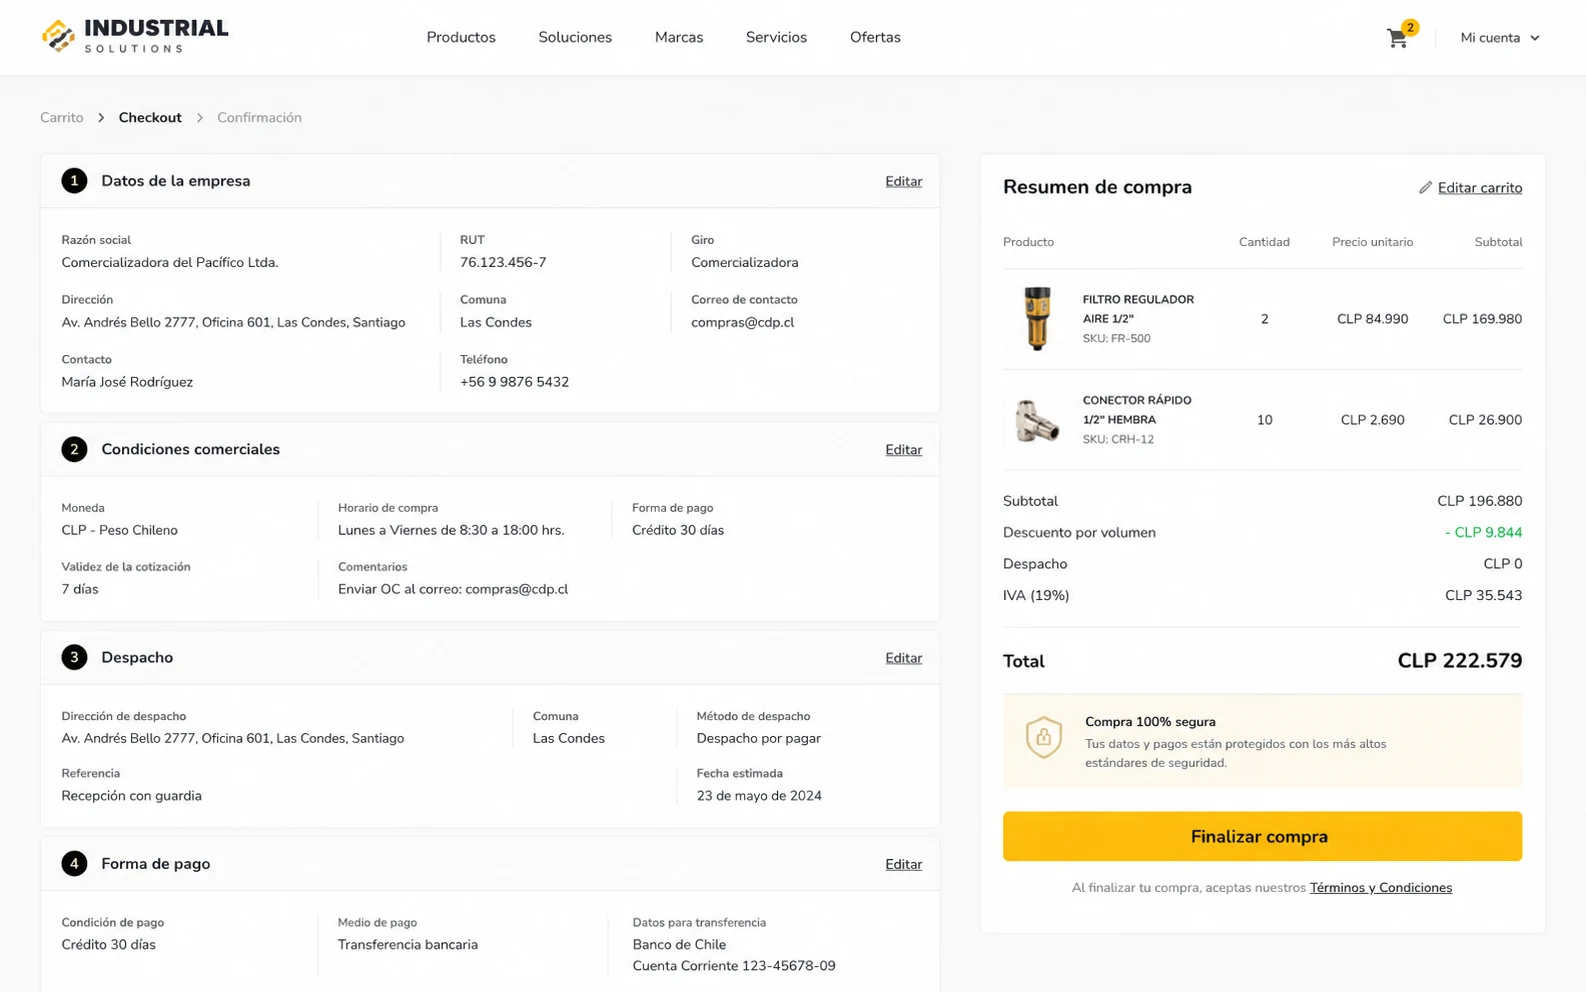Click the Finalizar compra button
The width and height of the screenshot is (1586, 992).
pyautogui.click(x=1262, y=836)
